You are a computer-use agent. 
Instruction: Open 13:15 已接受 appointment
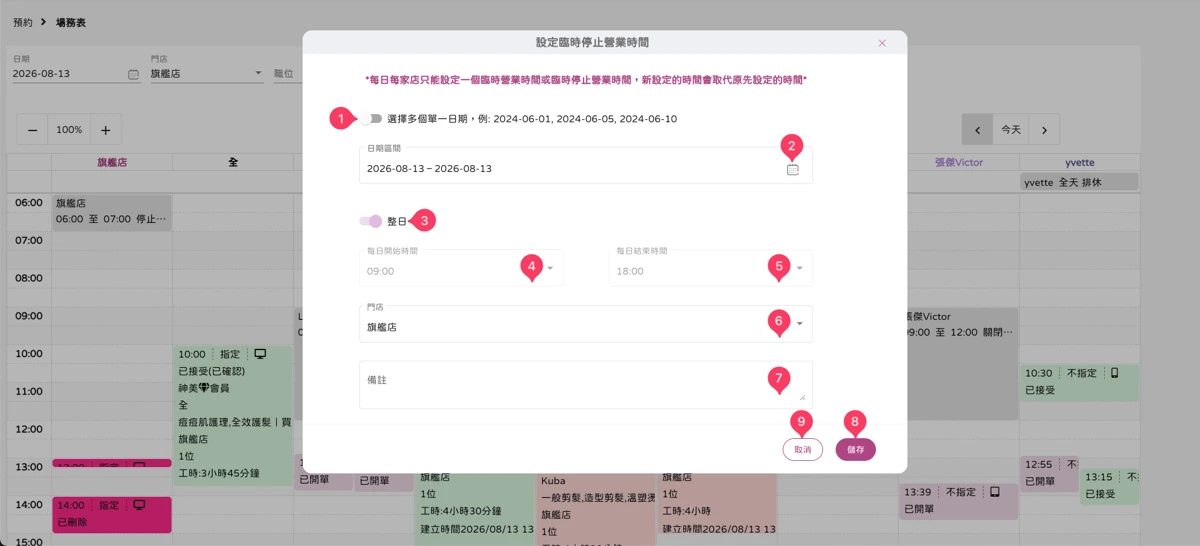coord(1109,487)
